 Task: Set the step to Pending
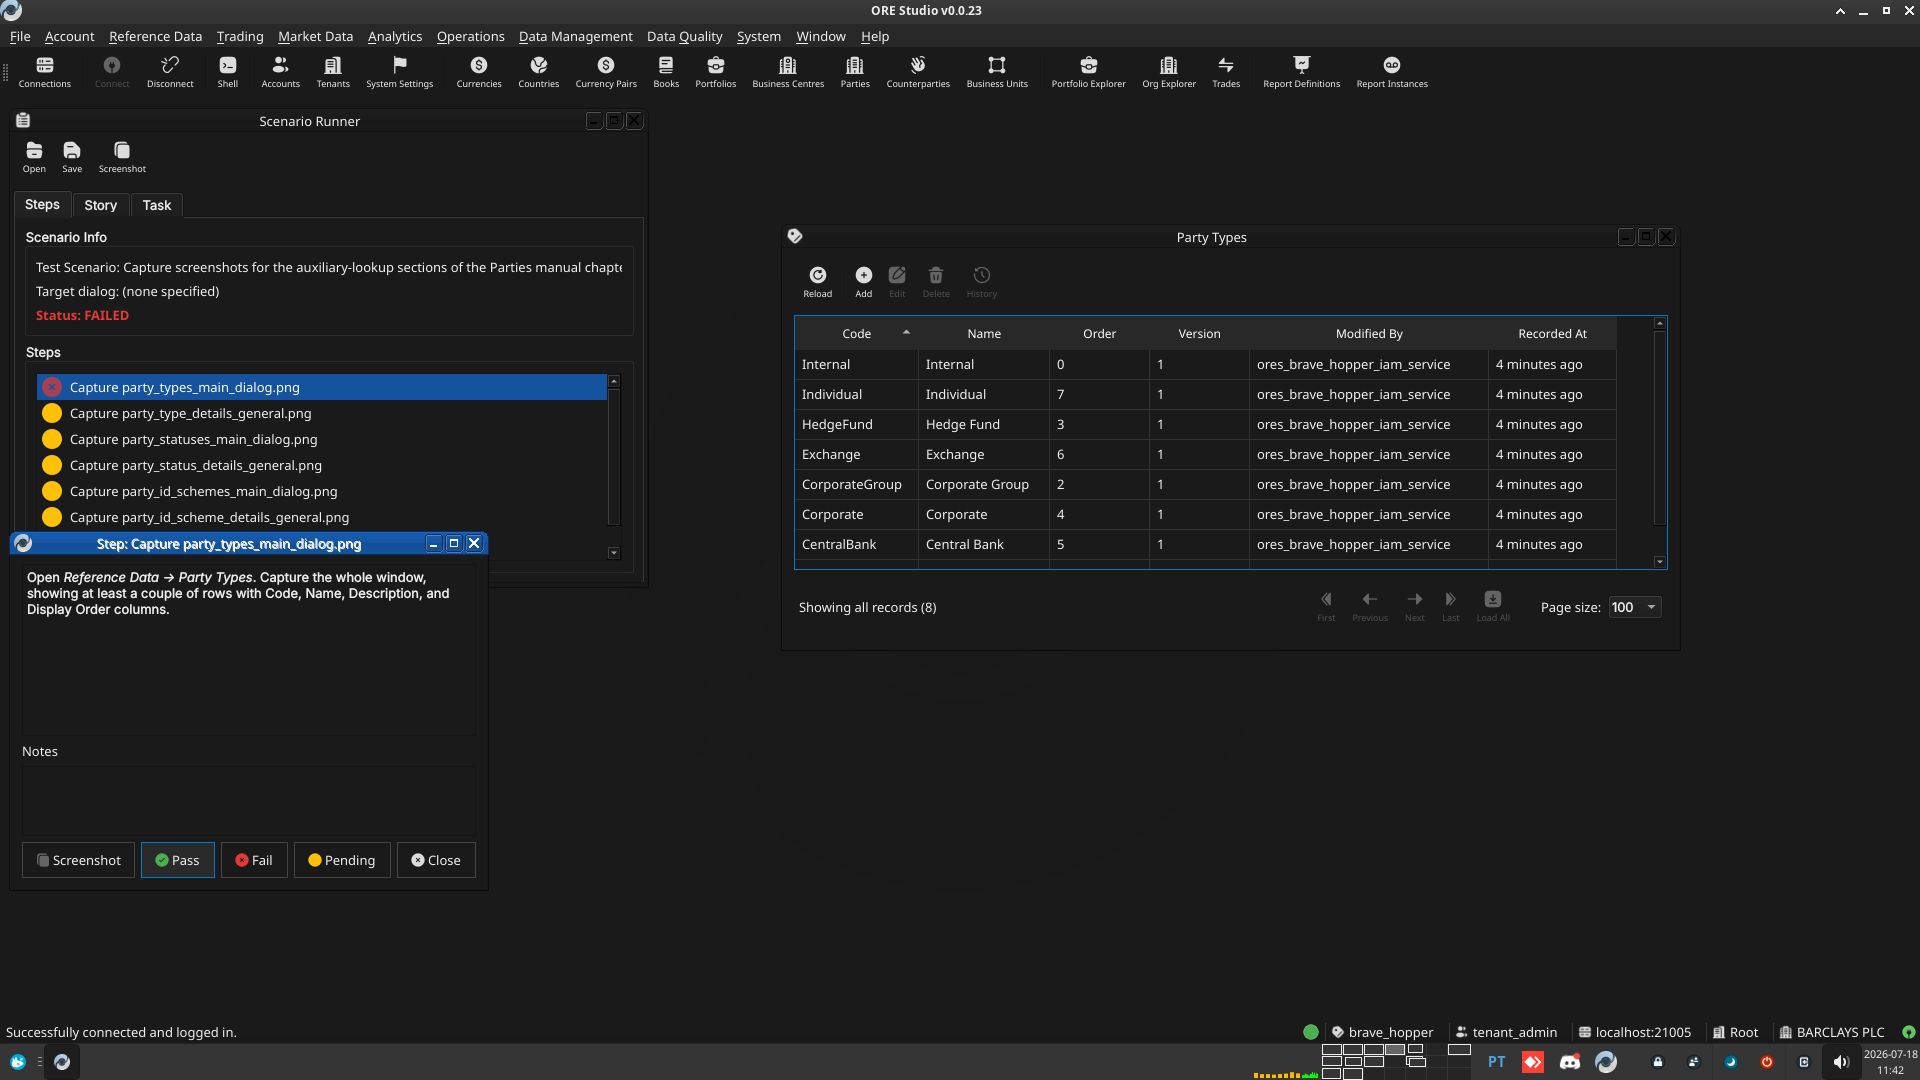342,860
